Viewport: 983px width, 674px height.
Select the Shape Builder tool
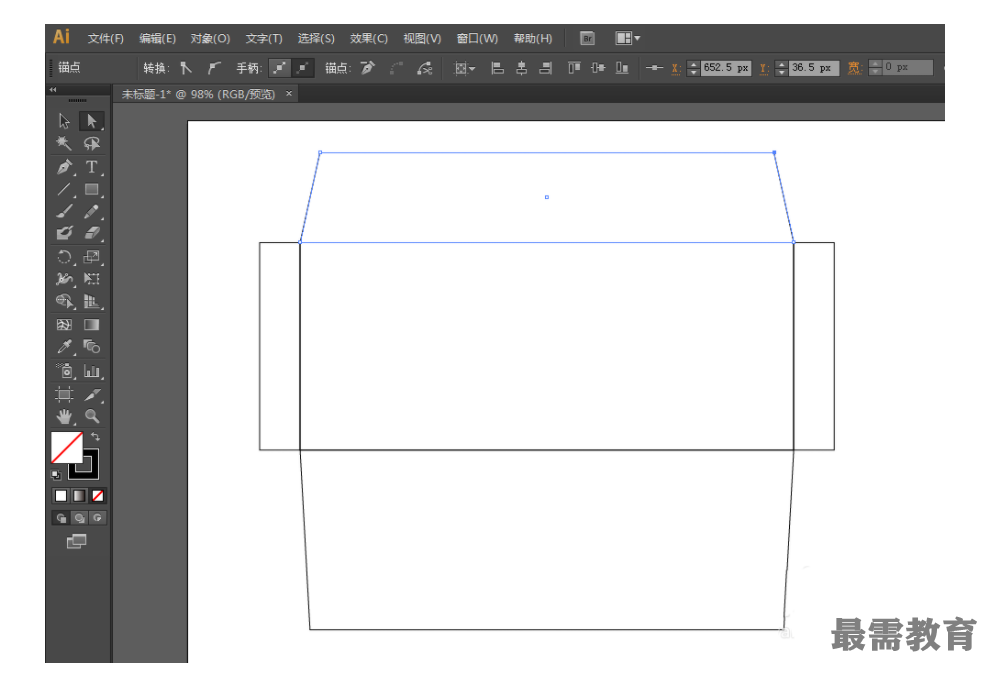[64, 302]
